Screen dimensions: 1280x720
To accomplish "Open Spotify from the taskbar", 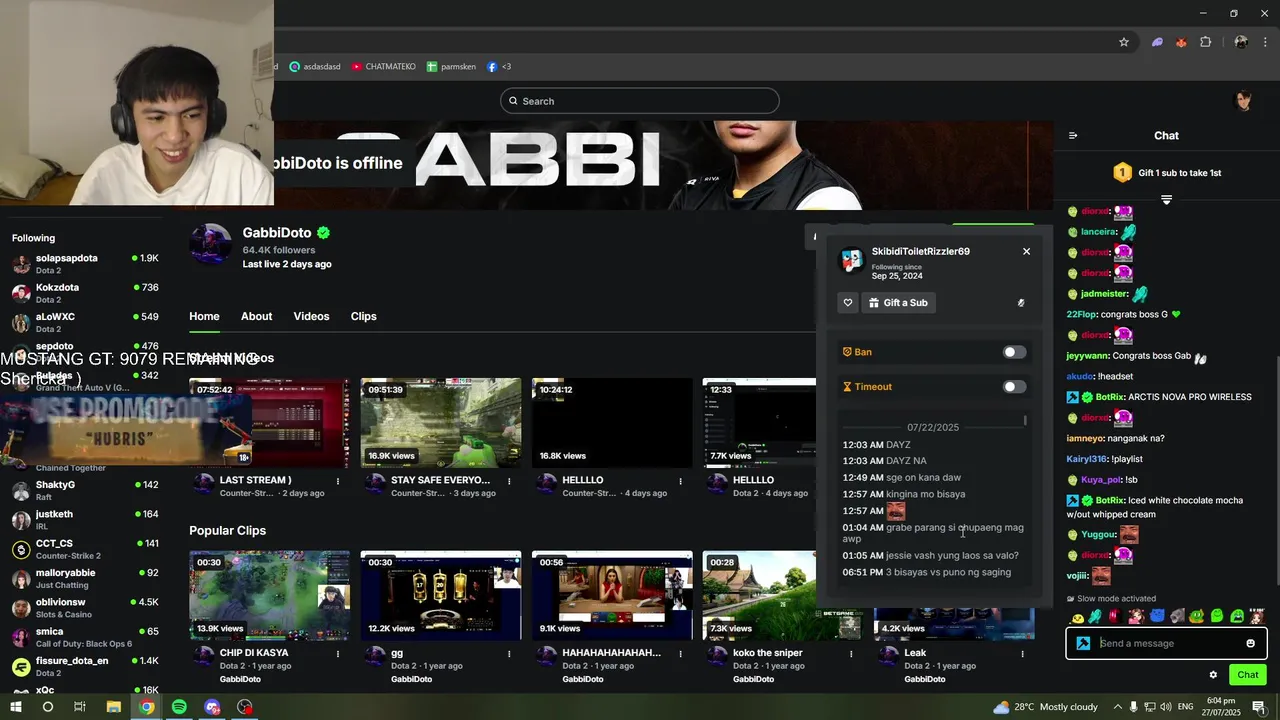I will (179, 707).
